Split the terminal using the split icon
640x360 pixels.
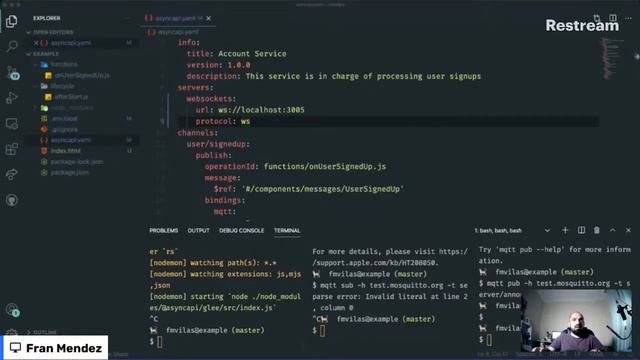tap(581, 230)
